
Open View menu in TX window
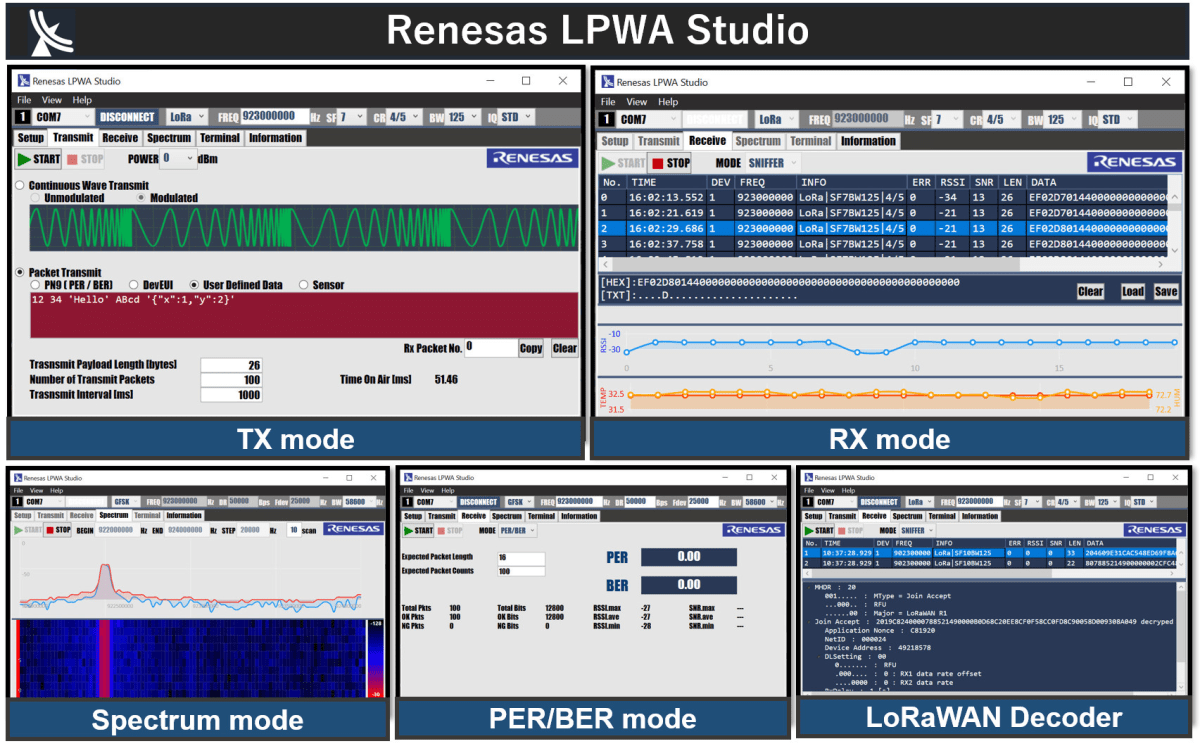52,100
